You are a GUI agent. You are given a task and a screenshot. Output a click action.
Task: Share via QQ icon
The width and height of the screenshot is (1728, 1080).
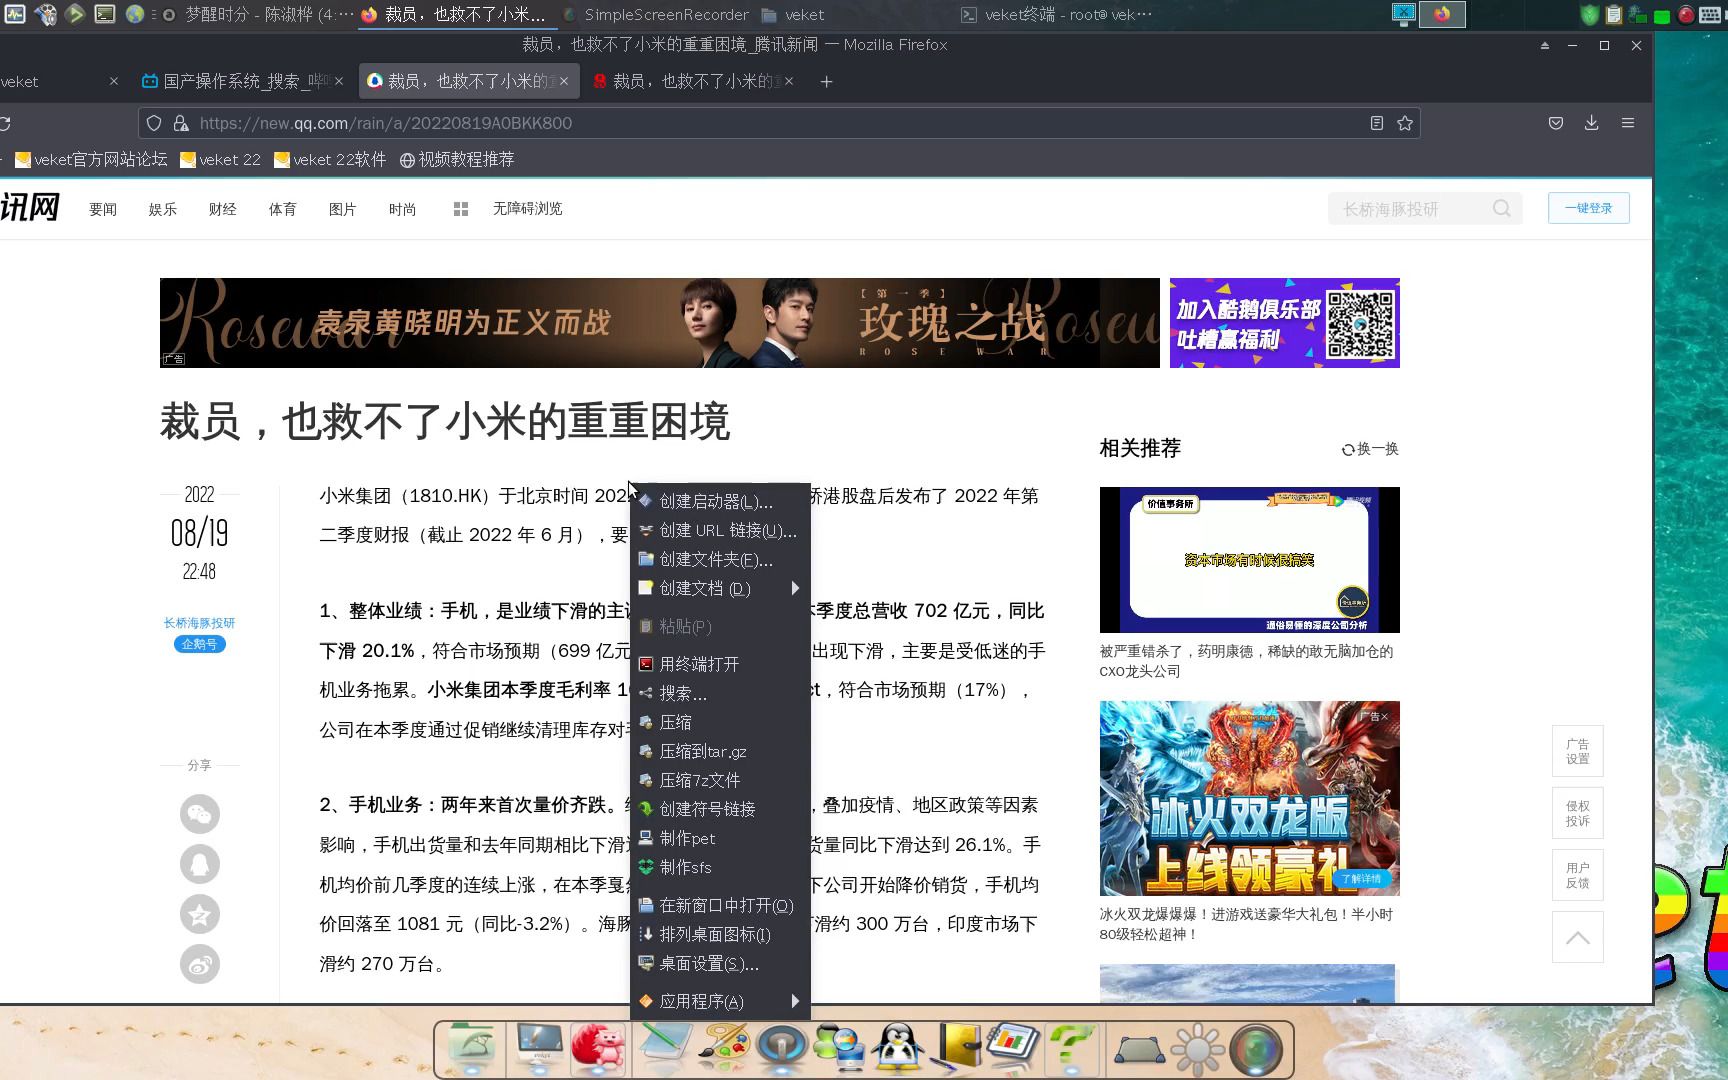click(x=200, y=864)
